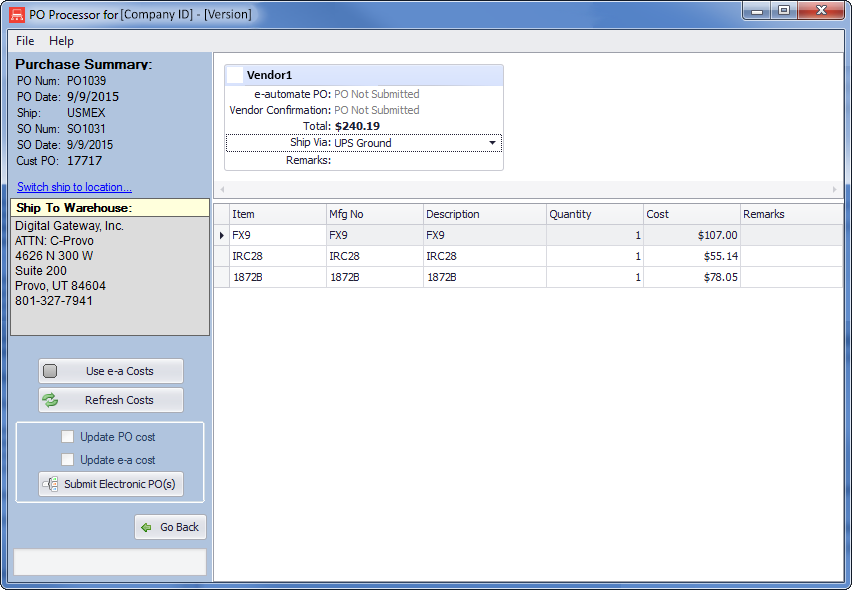Click the 1872B row remarks cell
Screen dimensions: 852x590
791,277
